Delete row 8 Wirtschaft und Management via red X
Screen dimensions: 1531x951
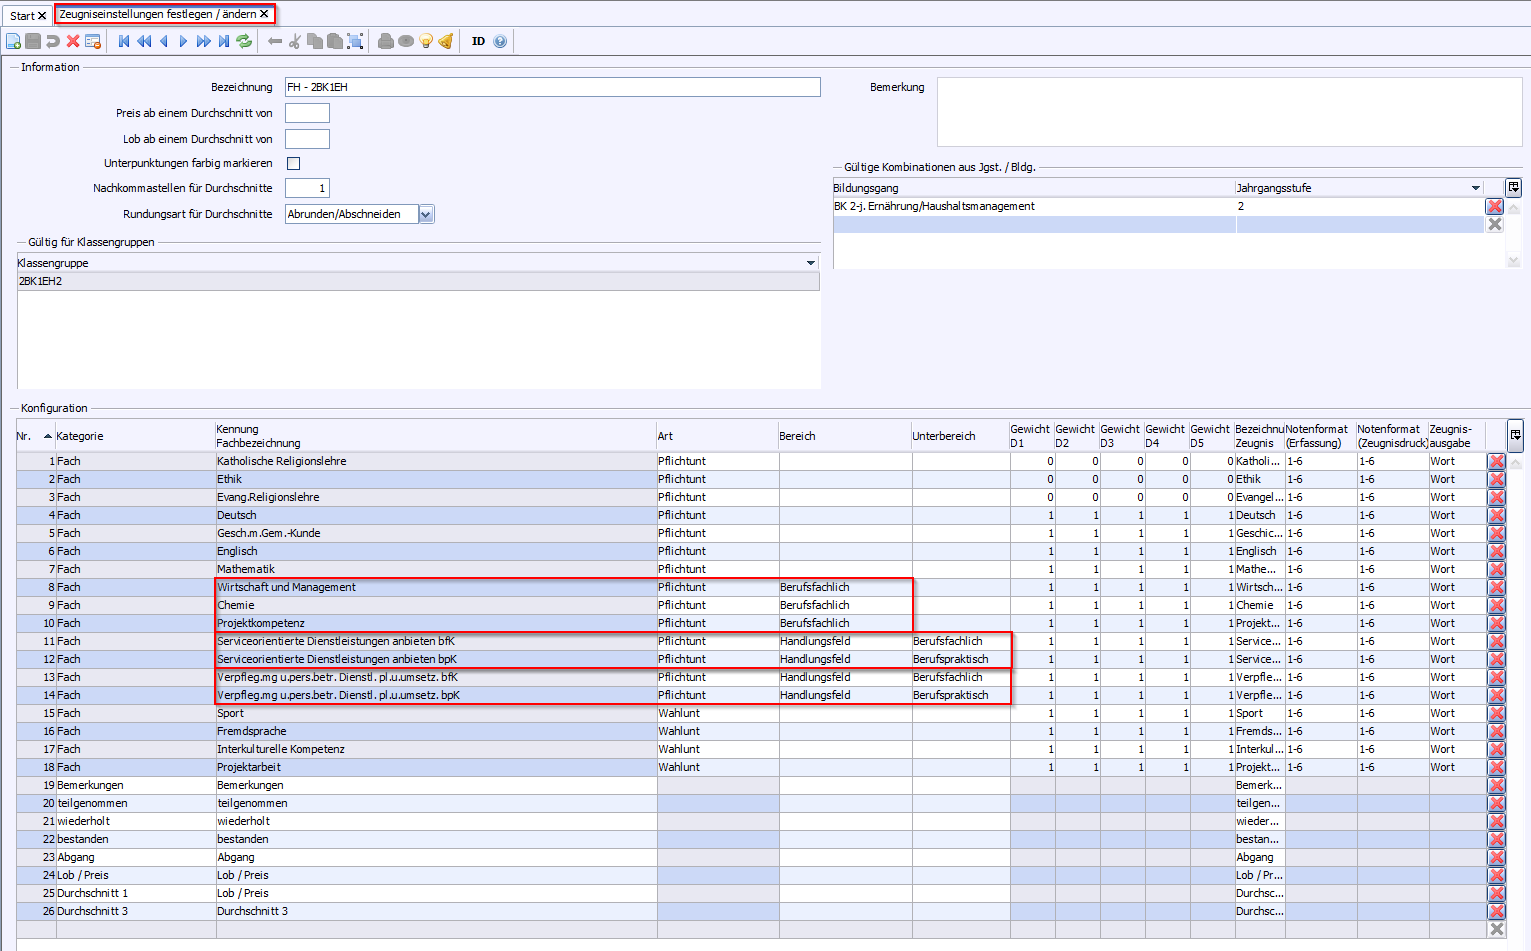tap(1496, 587)
